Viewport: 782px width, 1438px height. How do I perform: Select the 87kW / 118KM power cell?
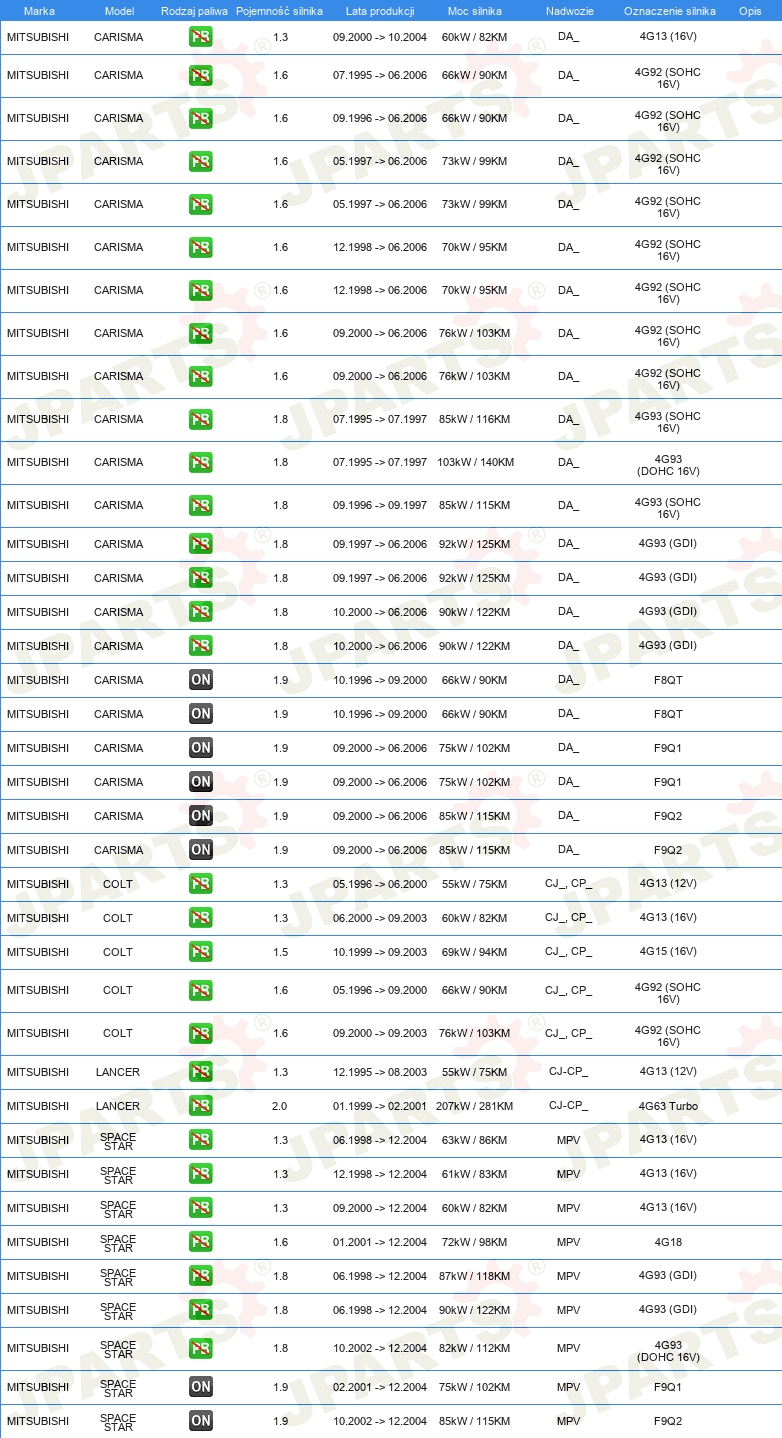coord(475,1276)
